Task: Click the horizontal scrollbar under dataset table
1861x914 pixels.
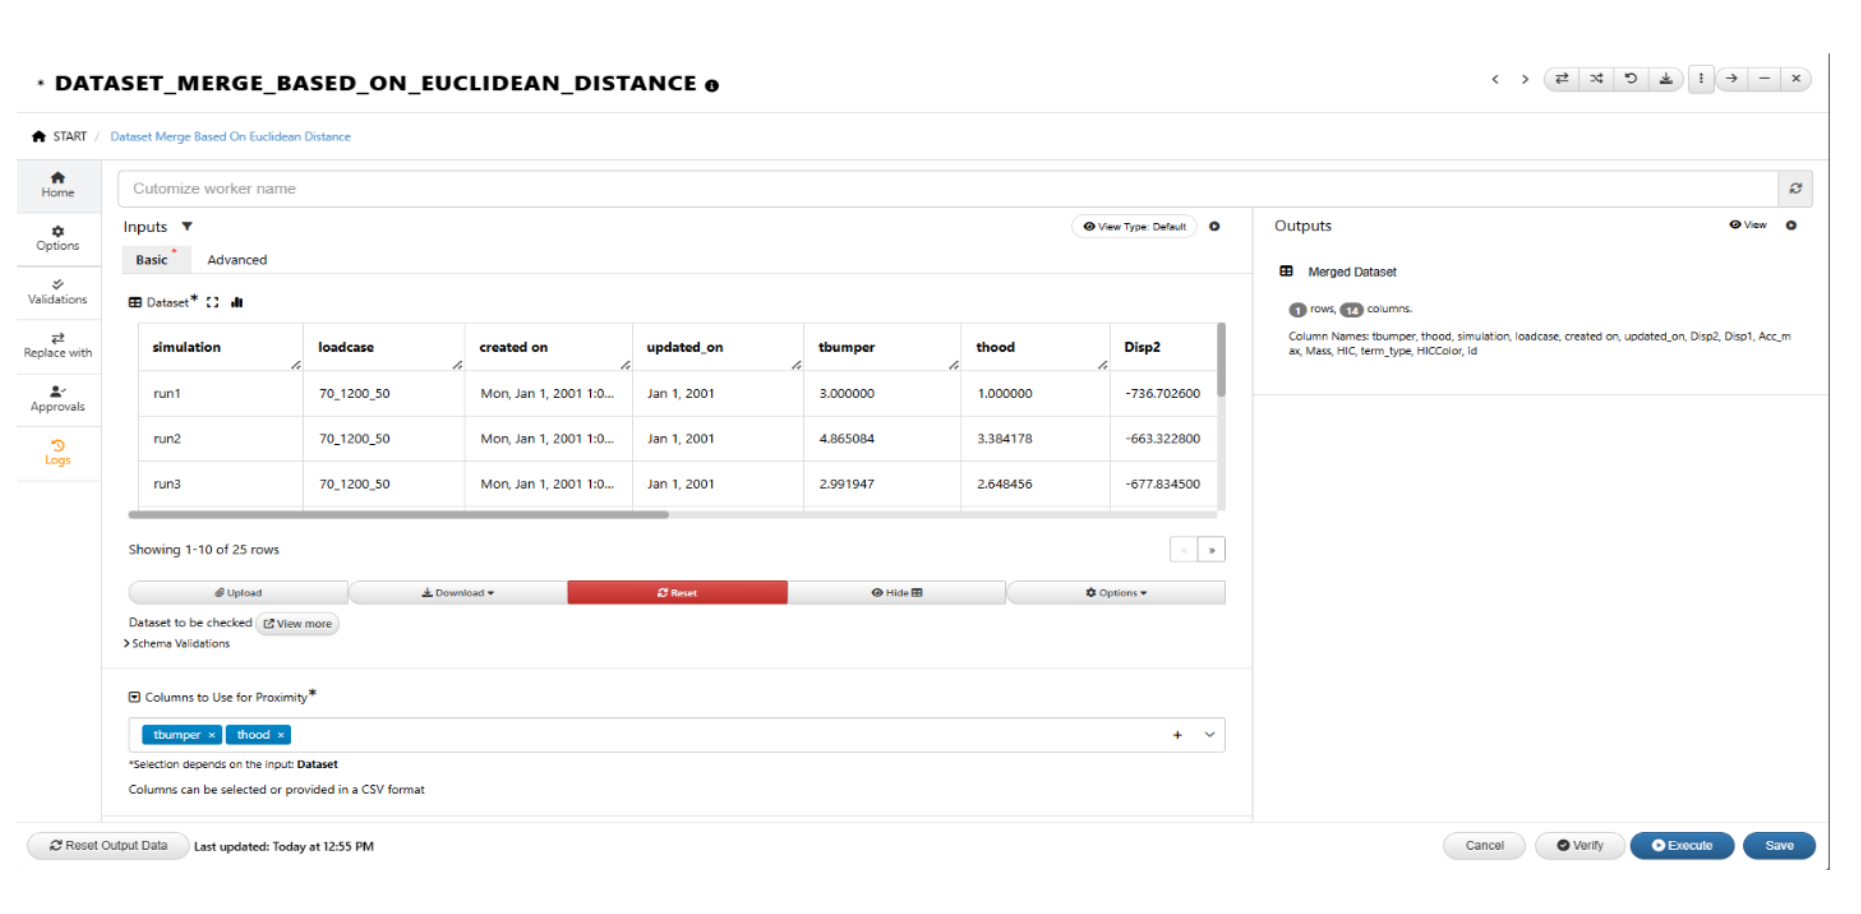Action: pyautogui.click(x=399, y=515)
